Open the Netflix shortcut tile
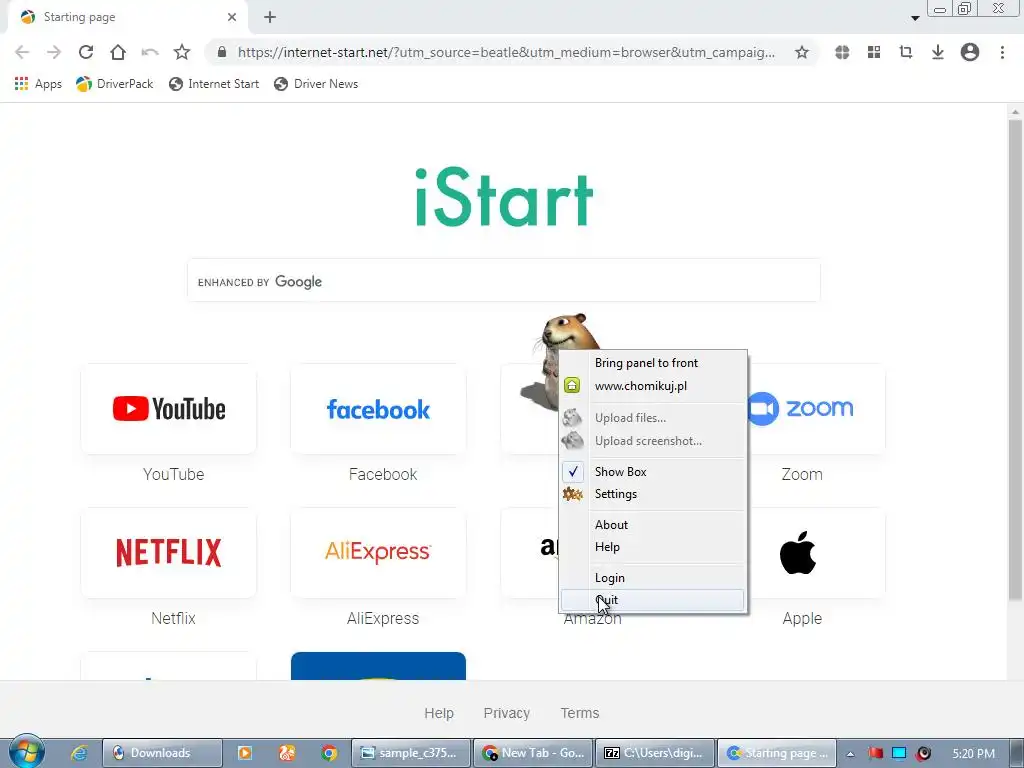 point(168,552)
